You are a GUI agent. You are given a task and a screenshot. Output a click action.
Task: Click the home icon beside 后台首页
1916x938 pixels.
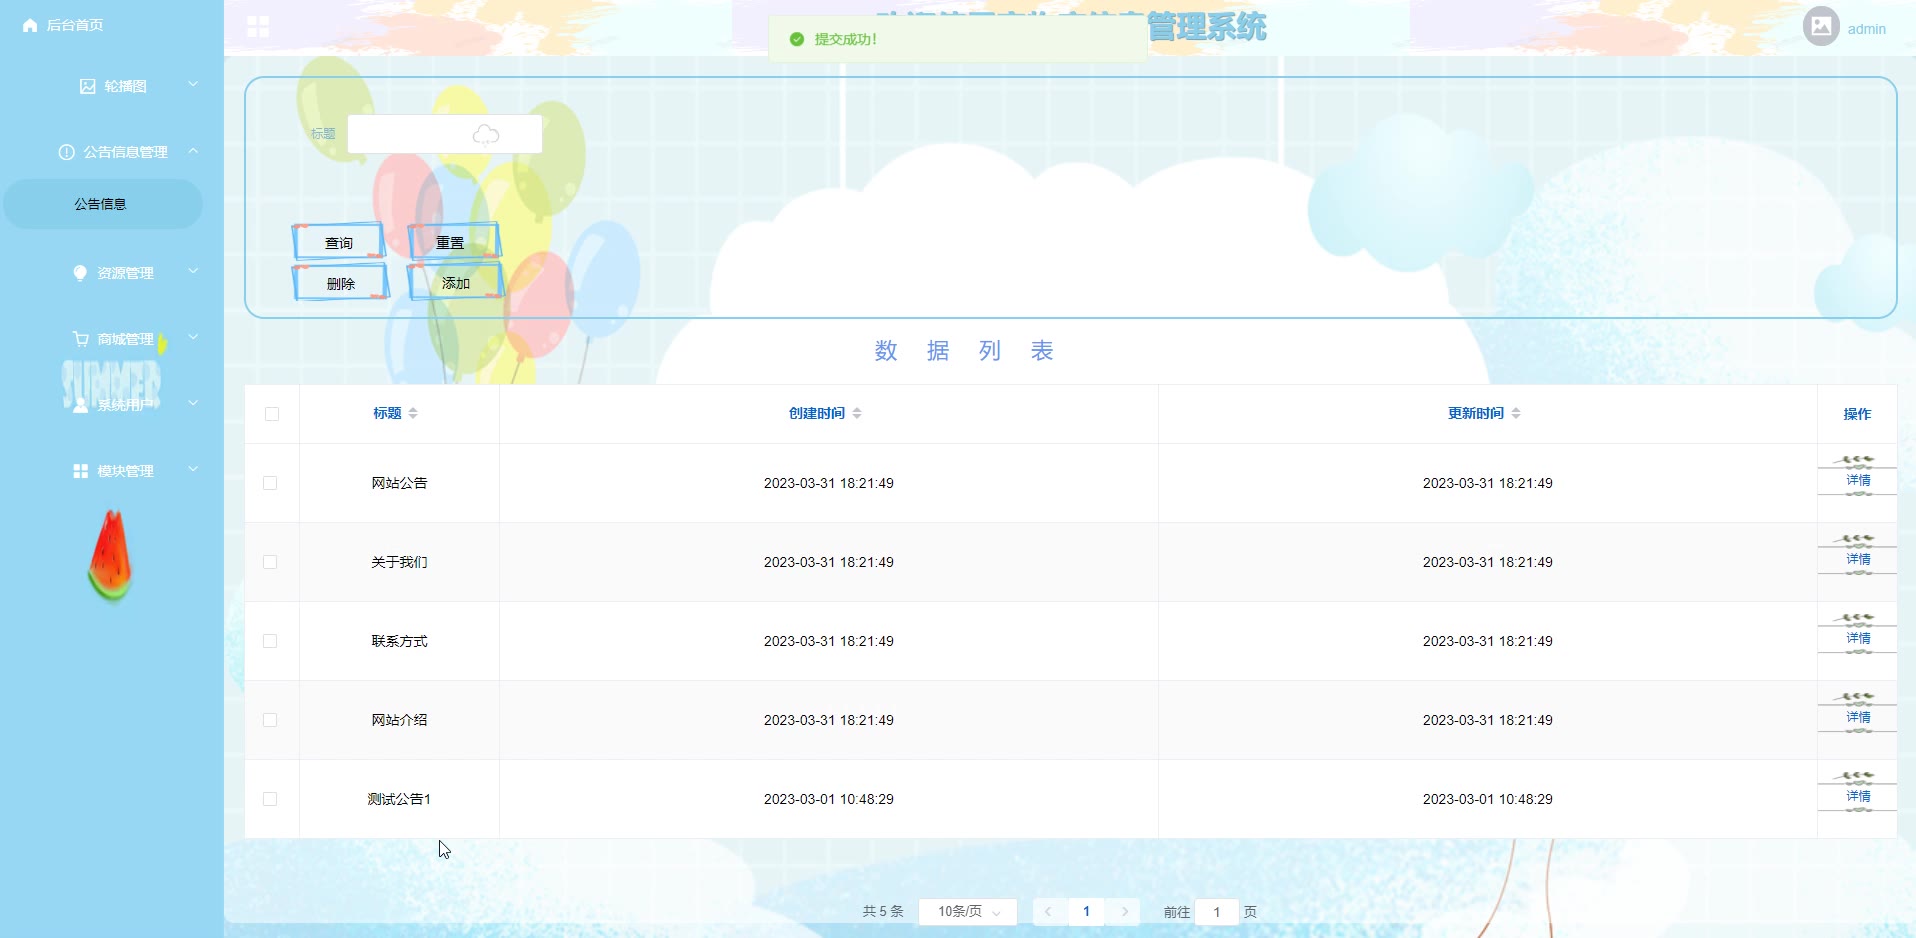30,25
